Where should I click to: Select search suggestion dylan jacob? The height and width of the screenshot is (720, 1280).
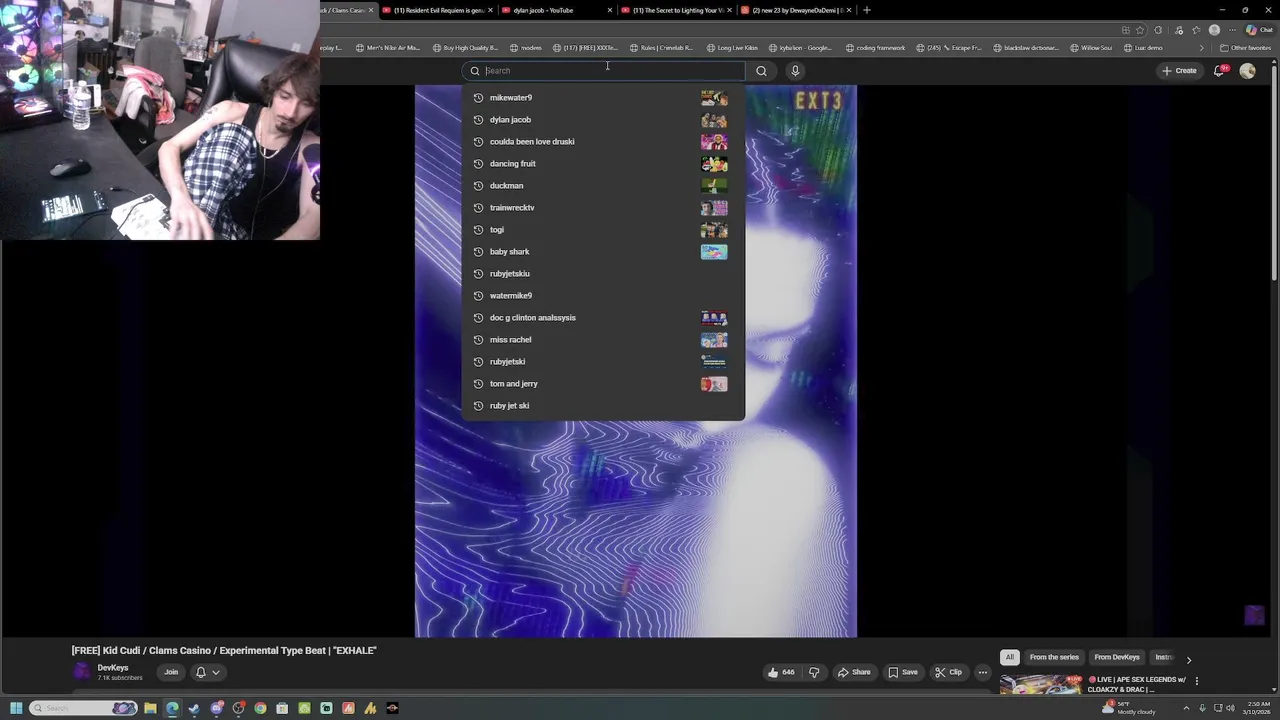603,120
